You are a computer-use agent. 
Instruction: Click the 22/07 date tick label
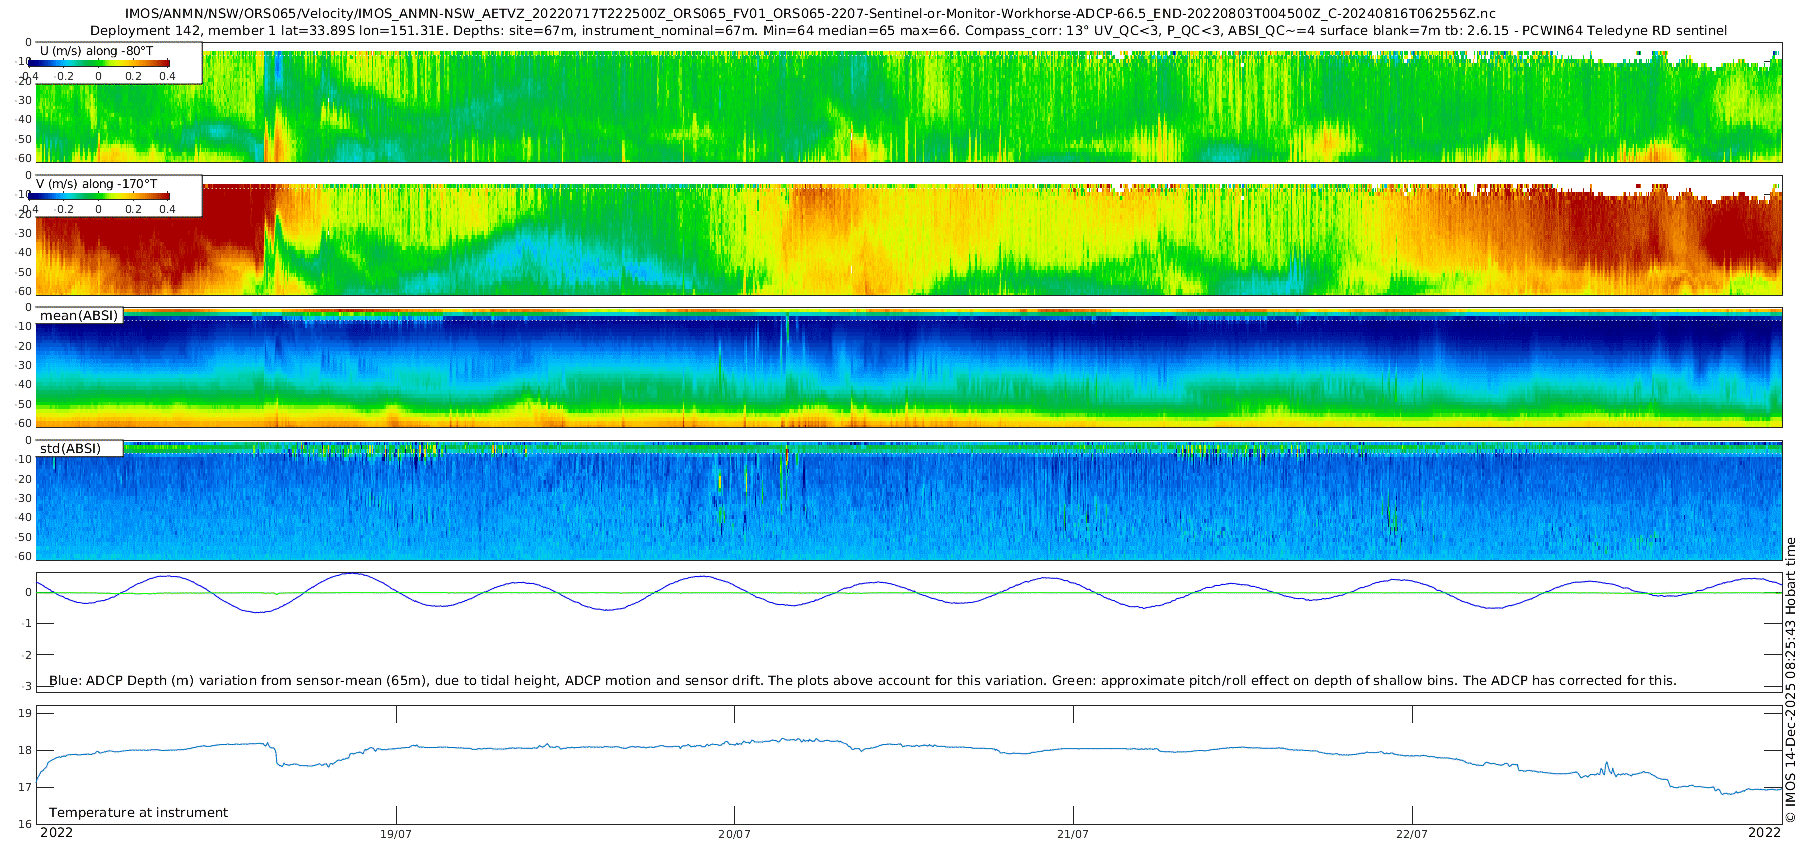pyautogui.click(x=1411, y=834)
